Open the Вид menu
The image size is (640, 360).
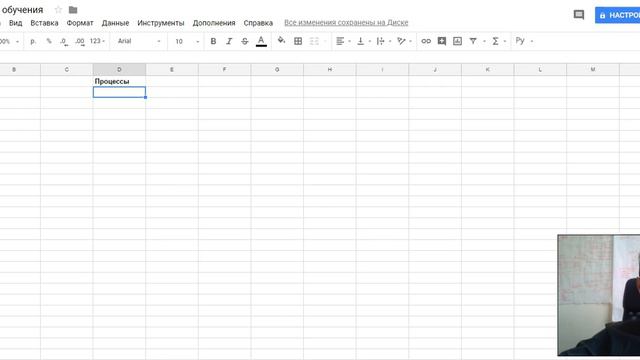pyautogui.click(x=16, y=23)
